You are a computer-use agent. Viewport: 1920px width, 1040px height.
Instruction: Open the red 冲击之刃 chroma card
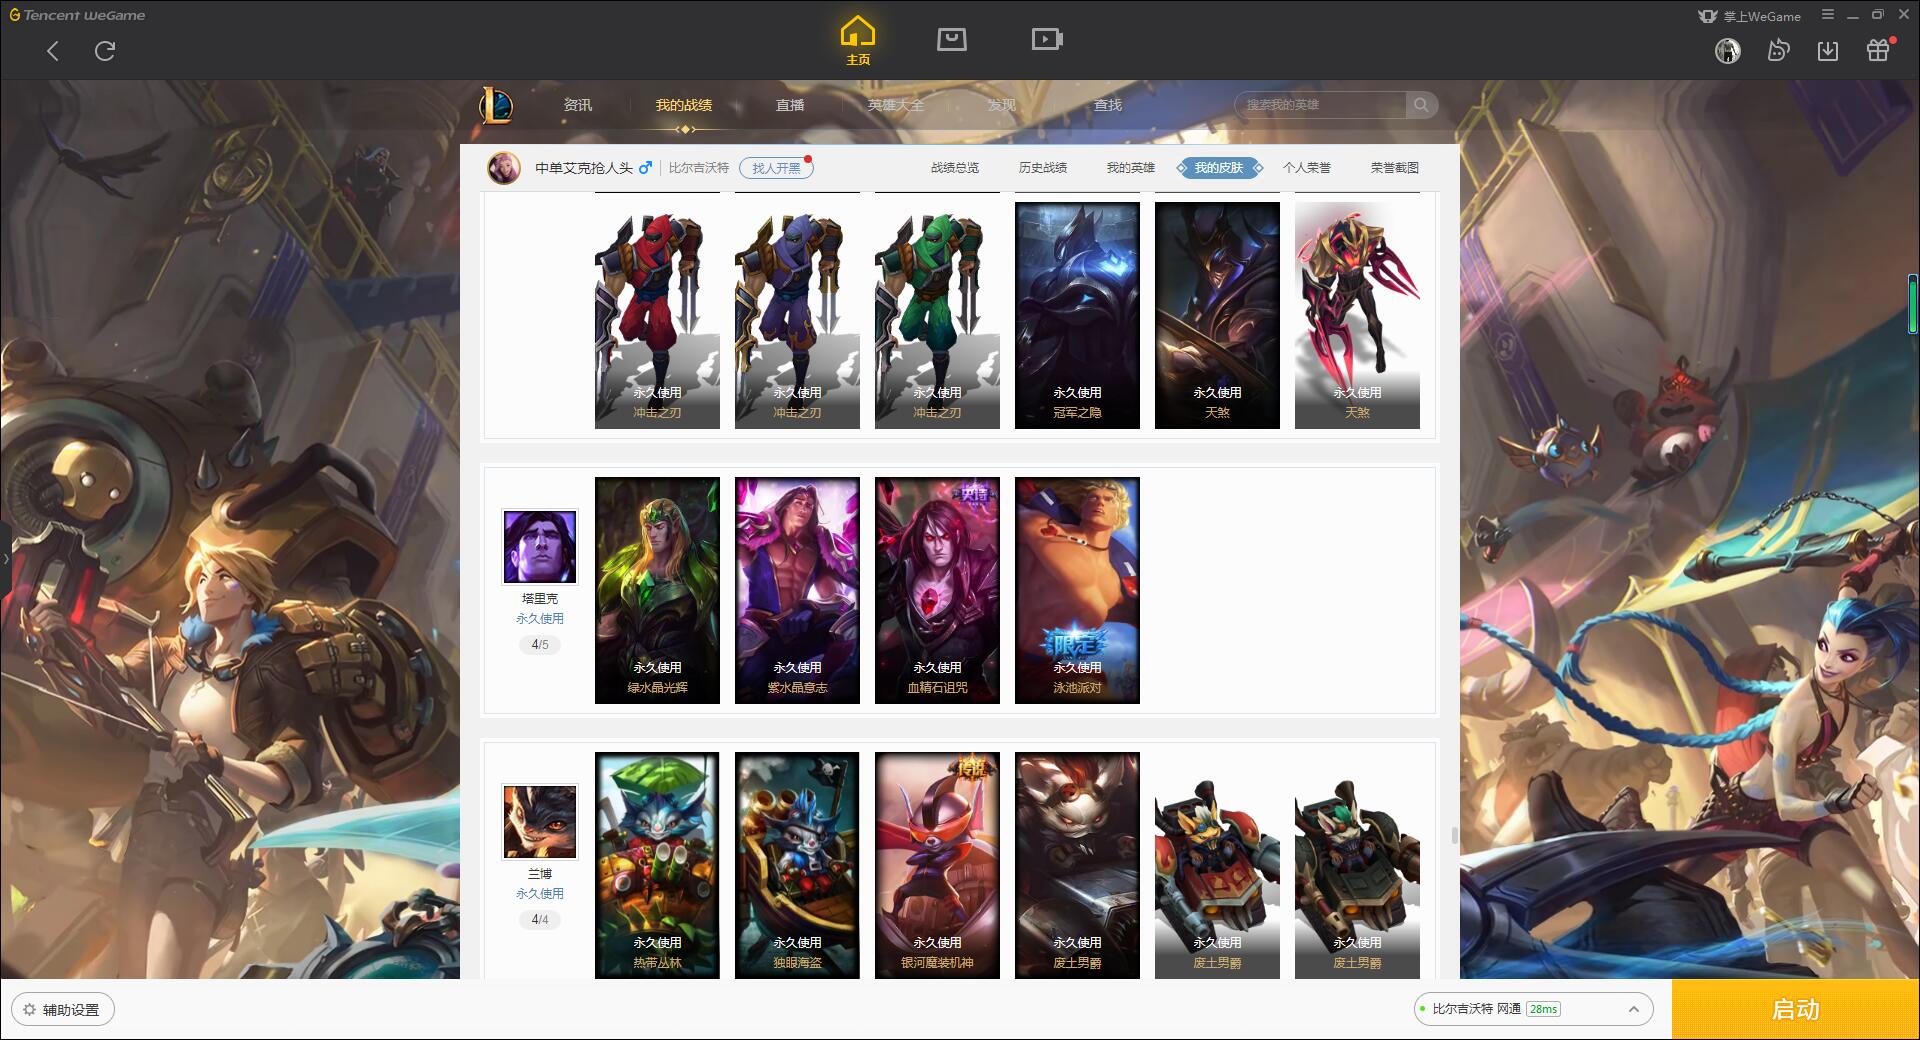point(657,315)
